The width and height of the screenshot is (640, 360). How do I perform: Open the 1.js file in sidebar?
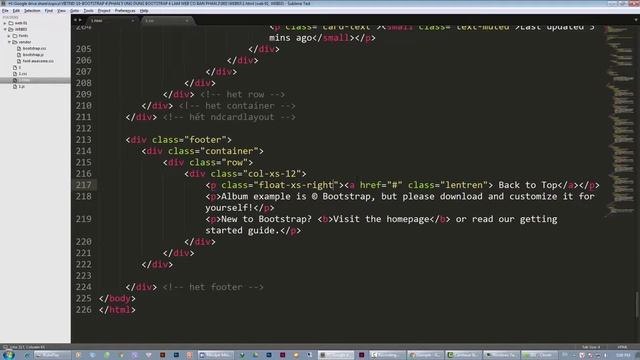point(22,87)
